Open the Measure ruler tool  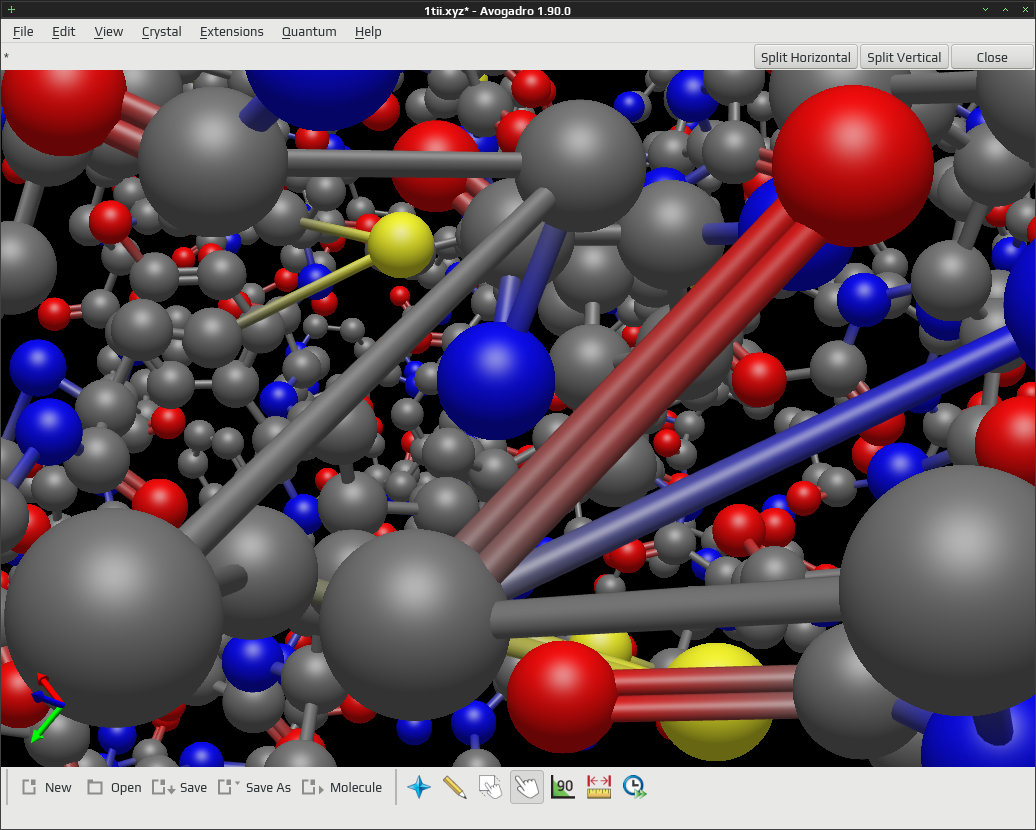pyautogui.click(x=599, y=786)
